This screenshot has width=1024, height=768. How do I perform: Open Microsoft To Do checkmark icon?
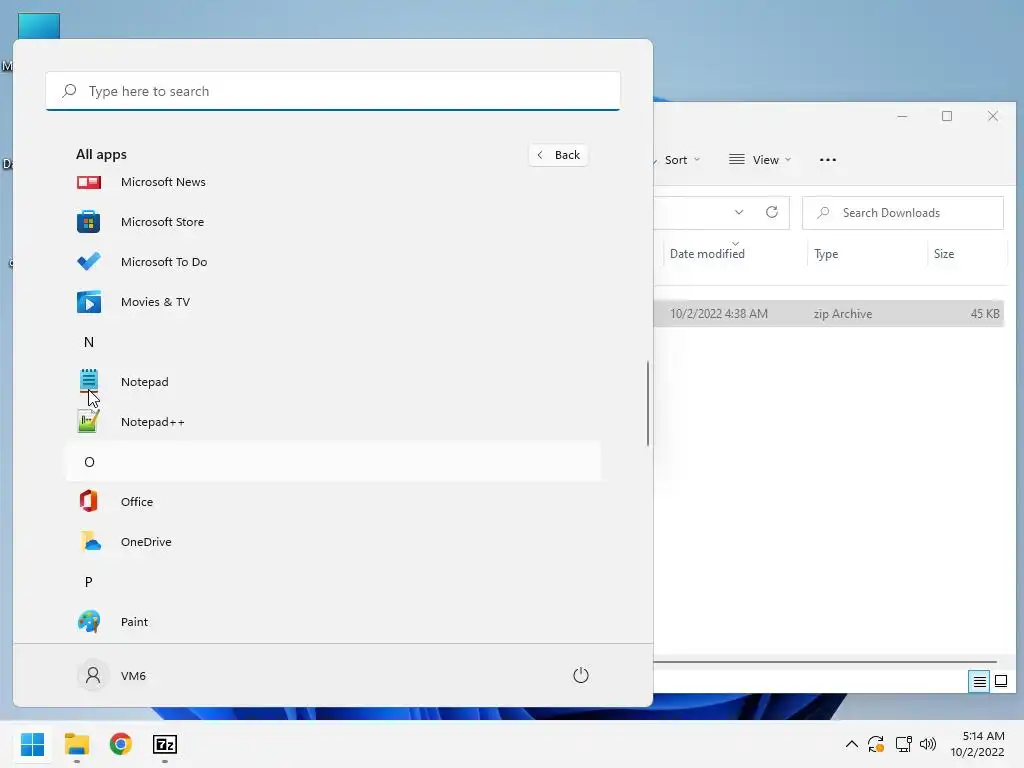coord(89,262)
